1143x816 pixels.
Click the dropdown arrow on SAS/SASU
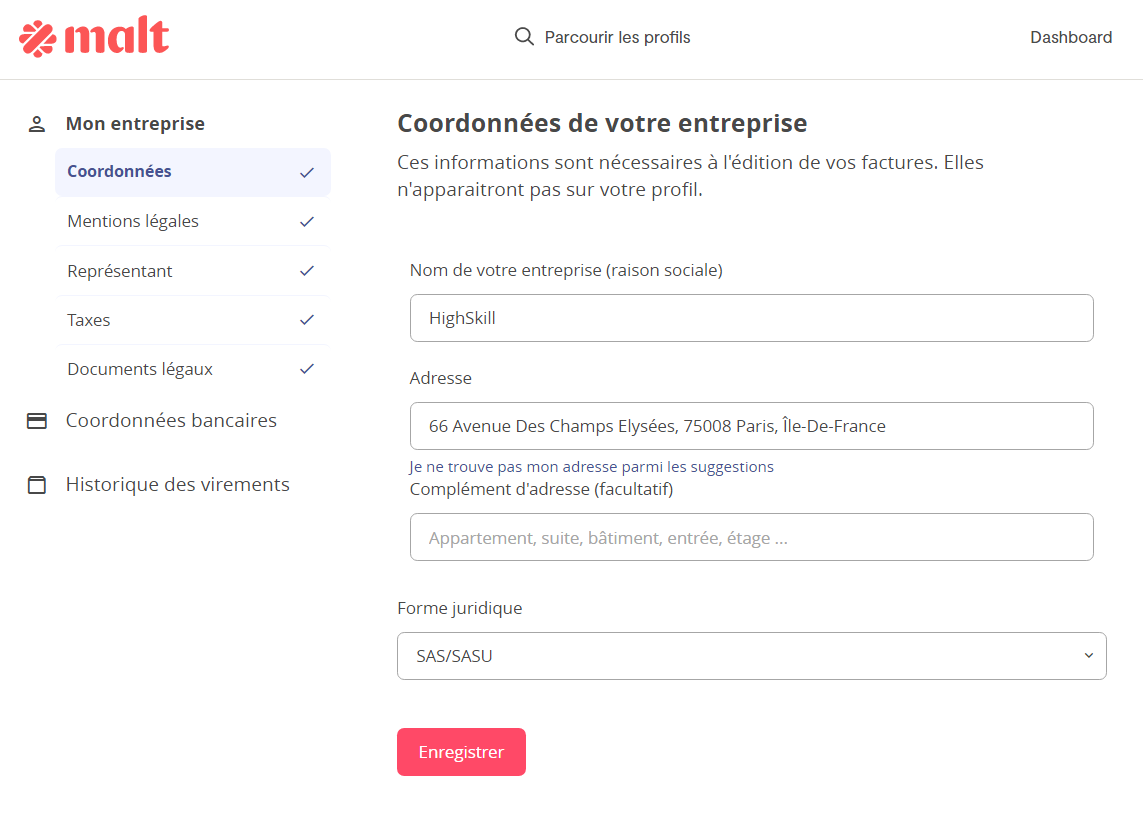pyautogui.click(x=1088, y=656)
